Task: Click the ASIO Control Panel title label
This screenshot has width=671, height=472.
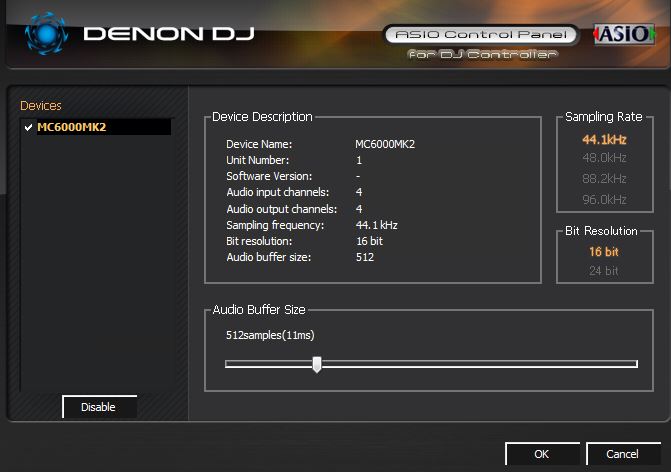Action: (x=481, y=35)
